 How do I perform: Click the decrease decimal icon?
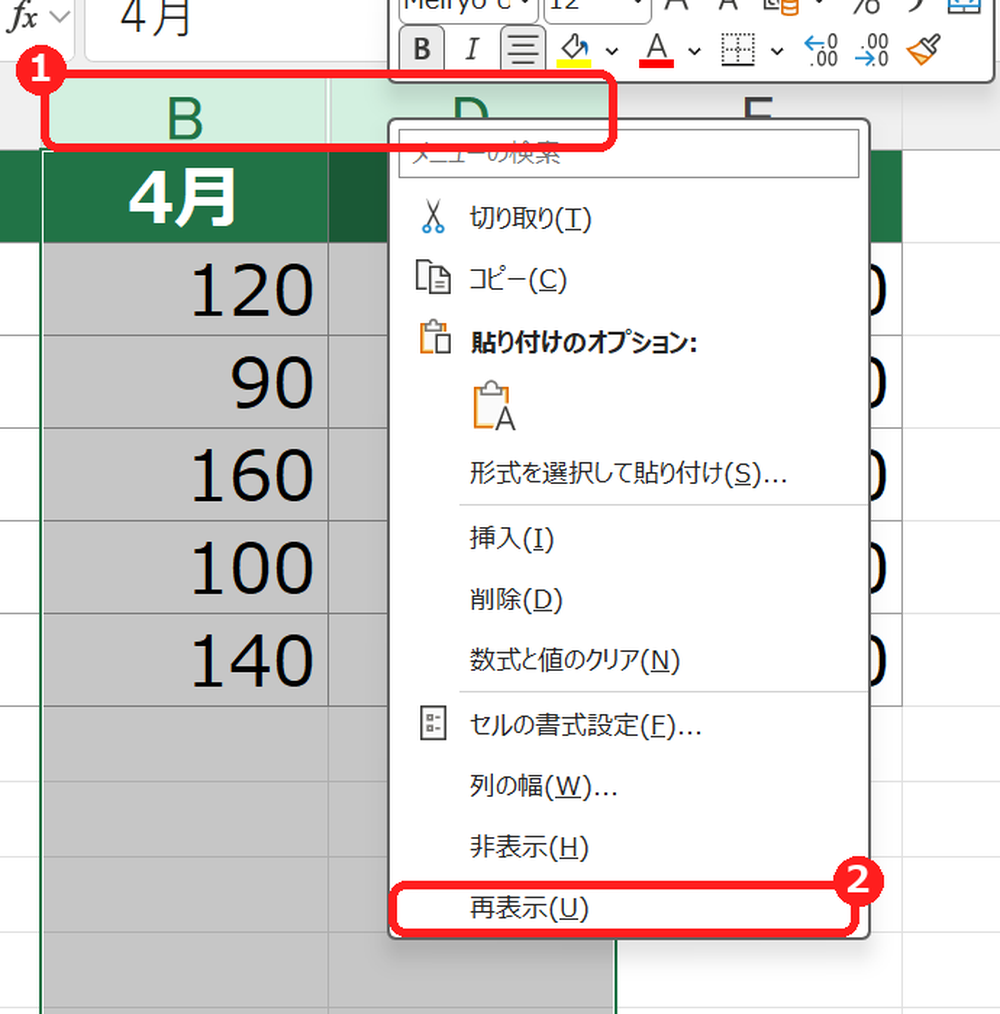pyautogui.click(x=871, y=50)
